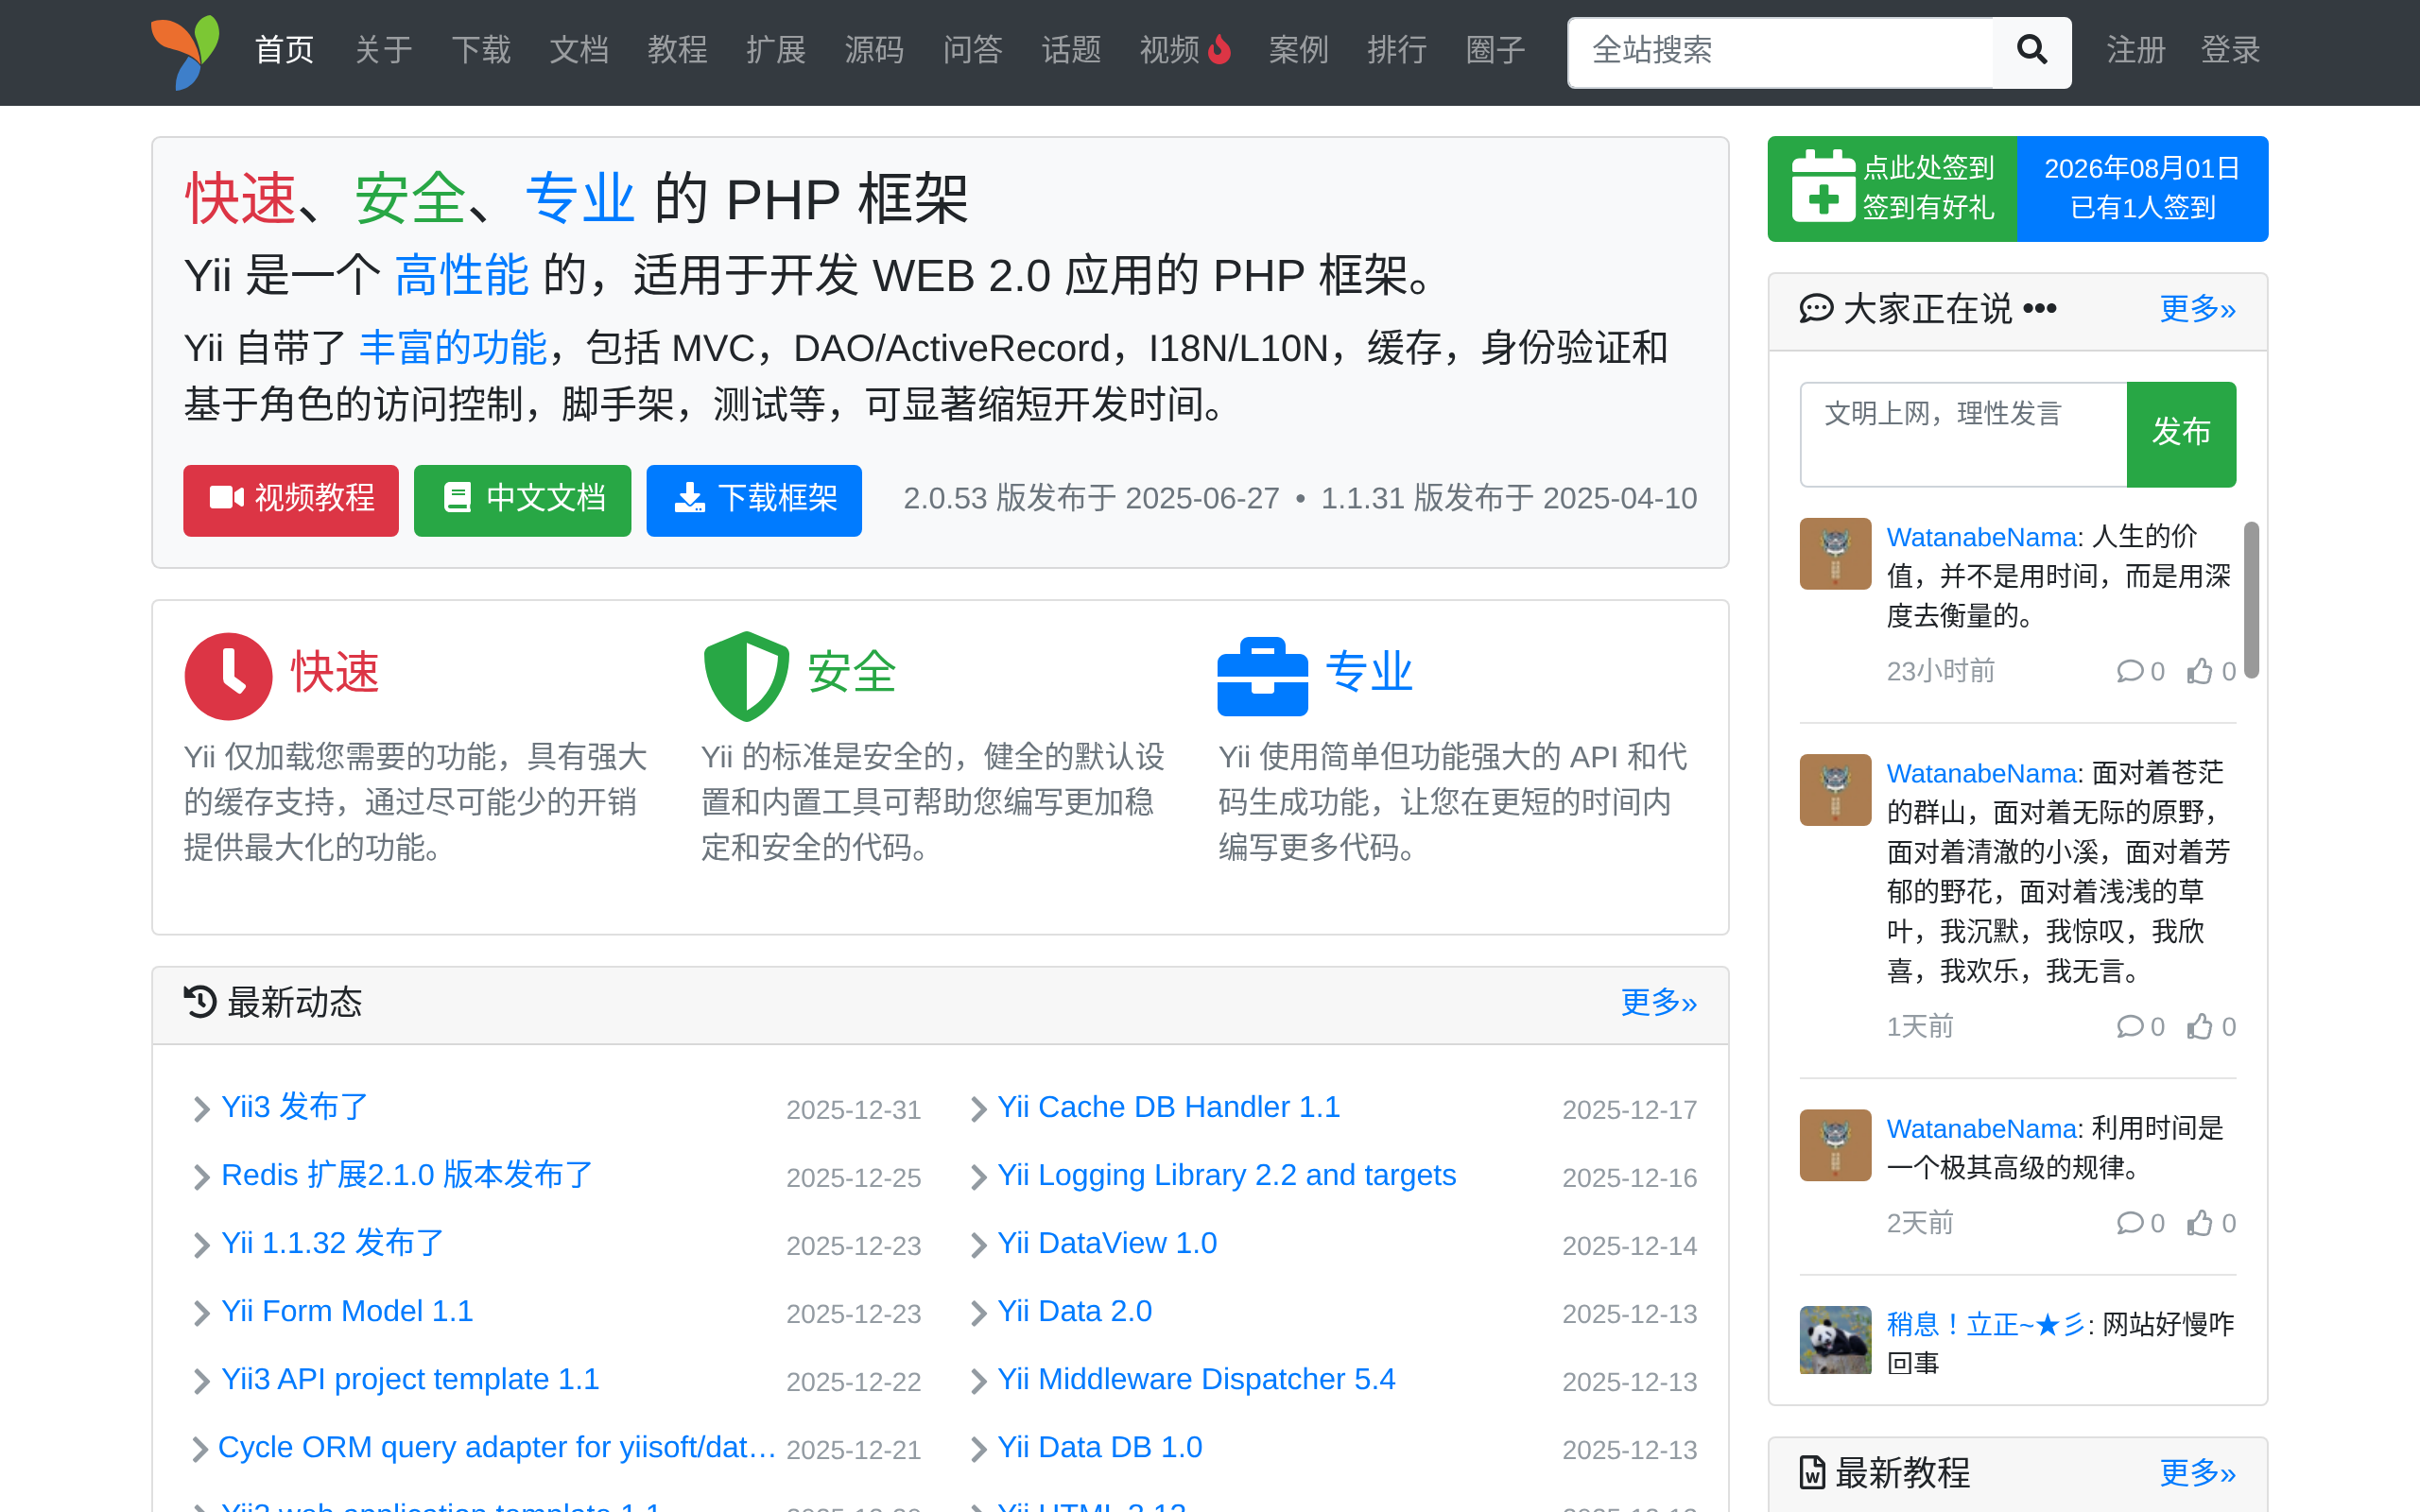
Task: Open Yii Logging Library 2.2 and targets
Action: coord(1226,1175)
